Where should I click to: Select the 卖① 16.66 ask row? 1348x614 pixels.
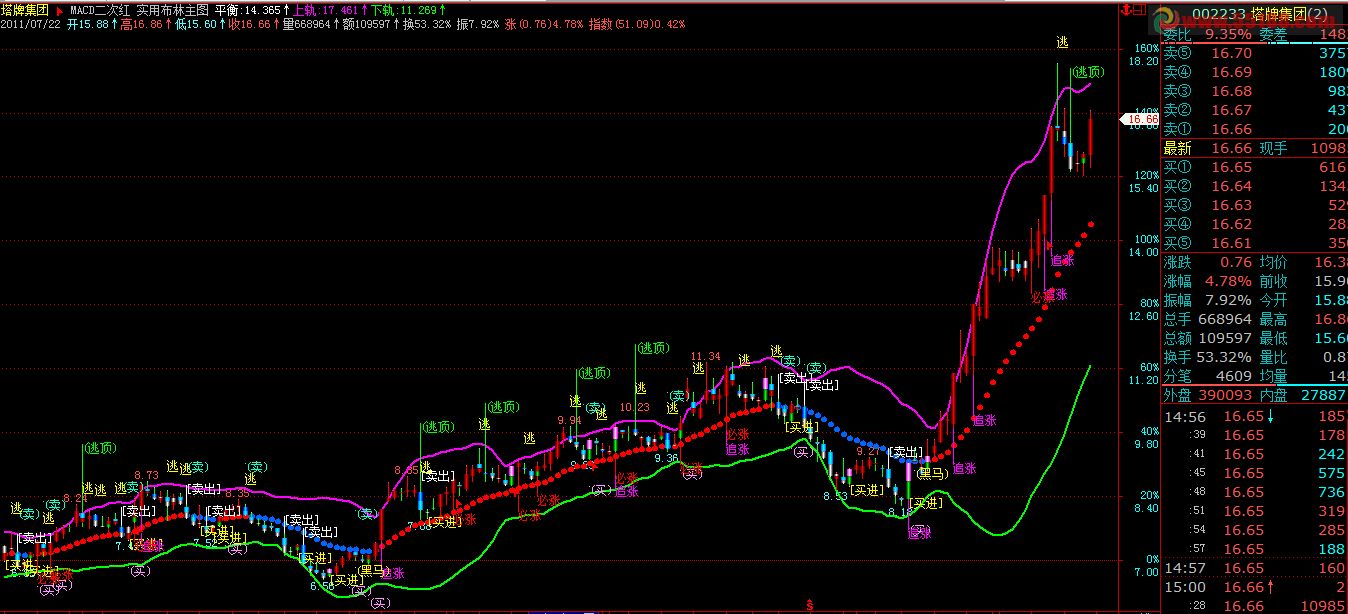1255,129
